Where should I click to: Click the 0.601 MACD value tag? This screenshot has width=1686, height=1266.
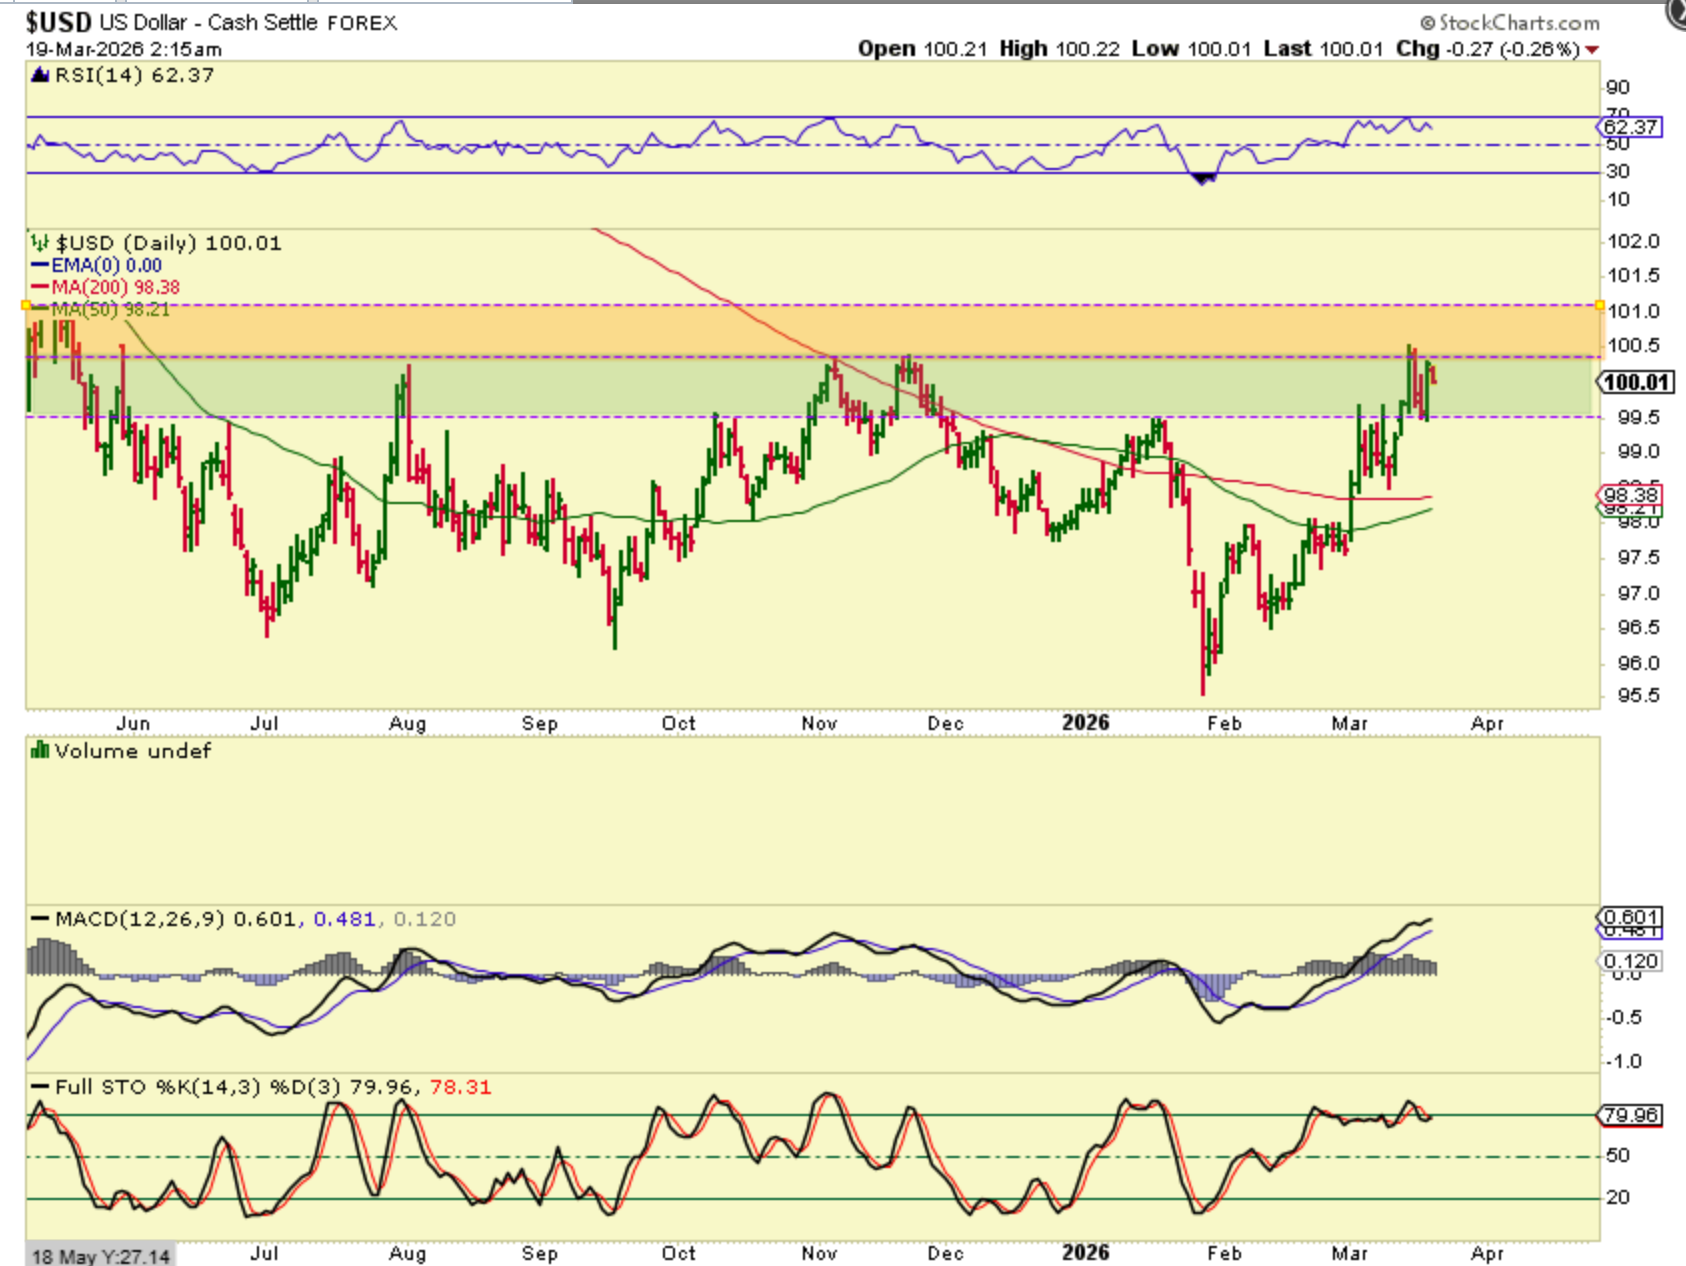point(1630,917)
